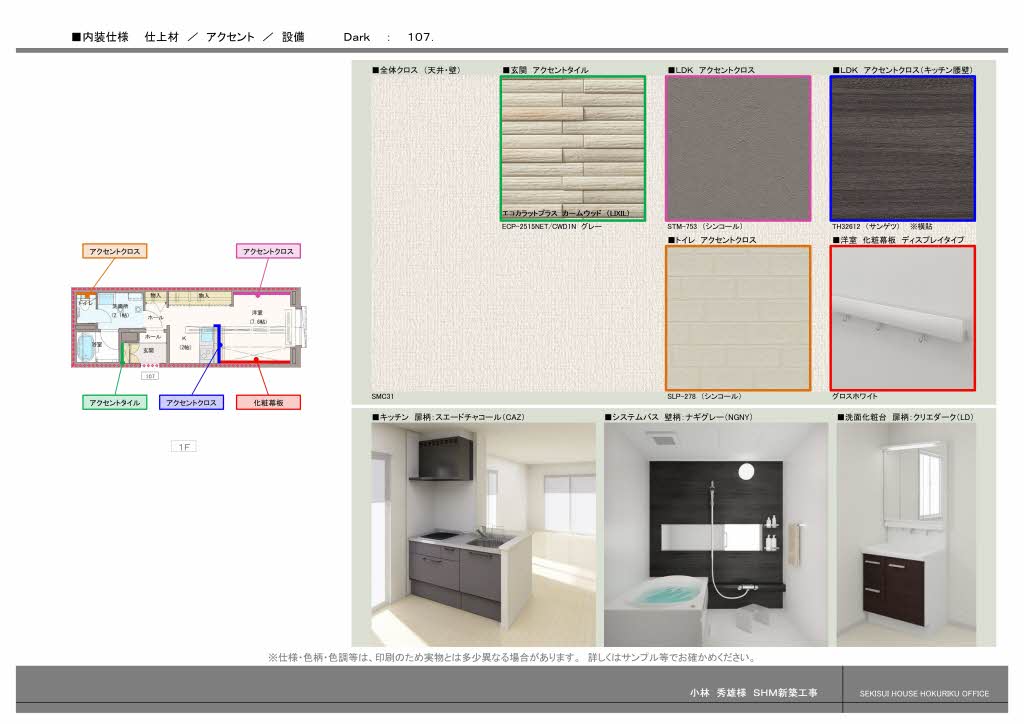The image size is (1024, 724).
Task: Select the red-bordered display-type panel image
Action: 902,317
